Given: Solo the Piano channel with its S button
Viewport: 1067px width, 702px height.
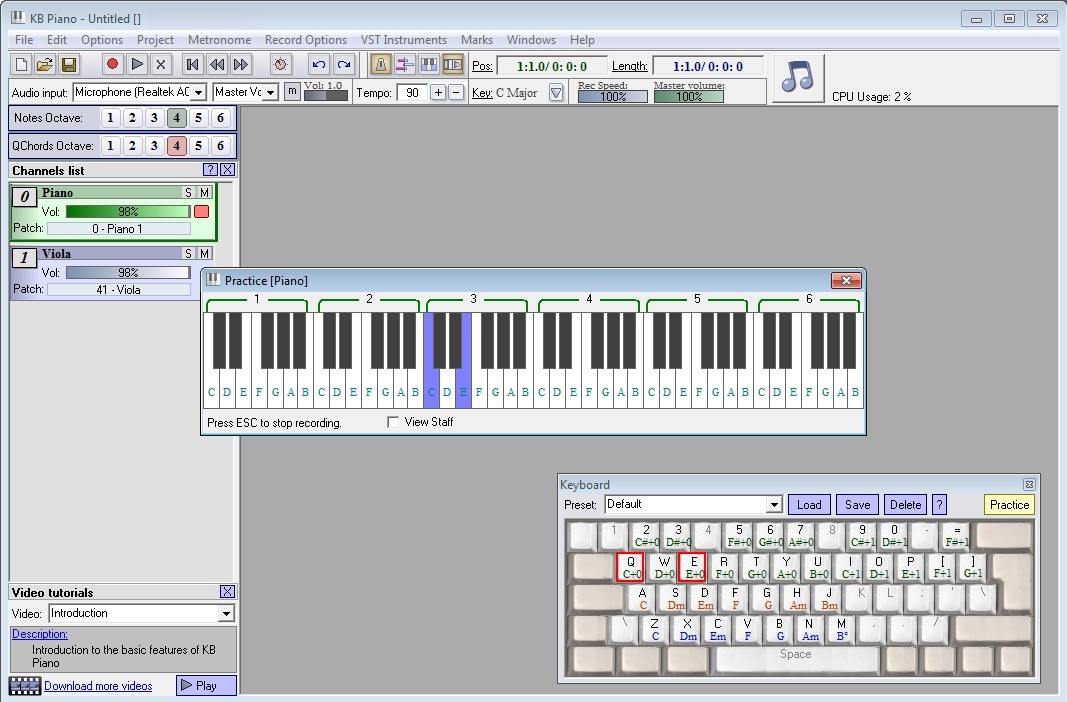Looking at the screenshot, I should pyautogui.click(x=188, y=192).
